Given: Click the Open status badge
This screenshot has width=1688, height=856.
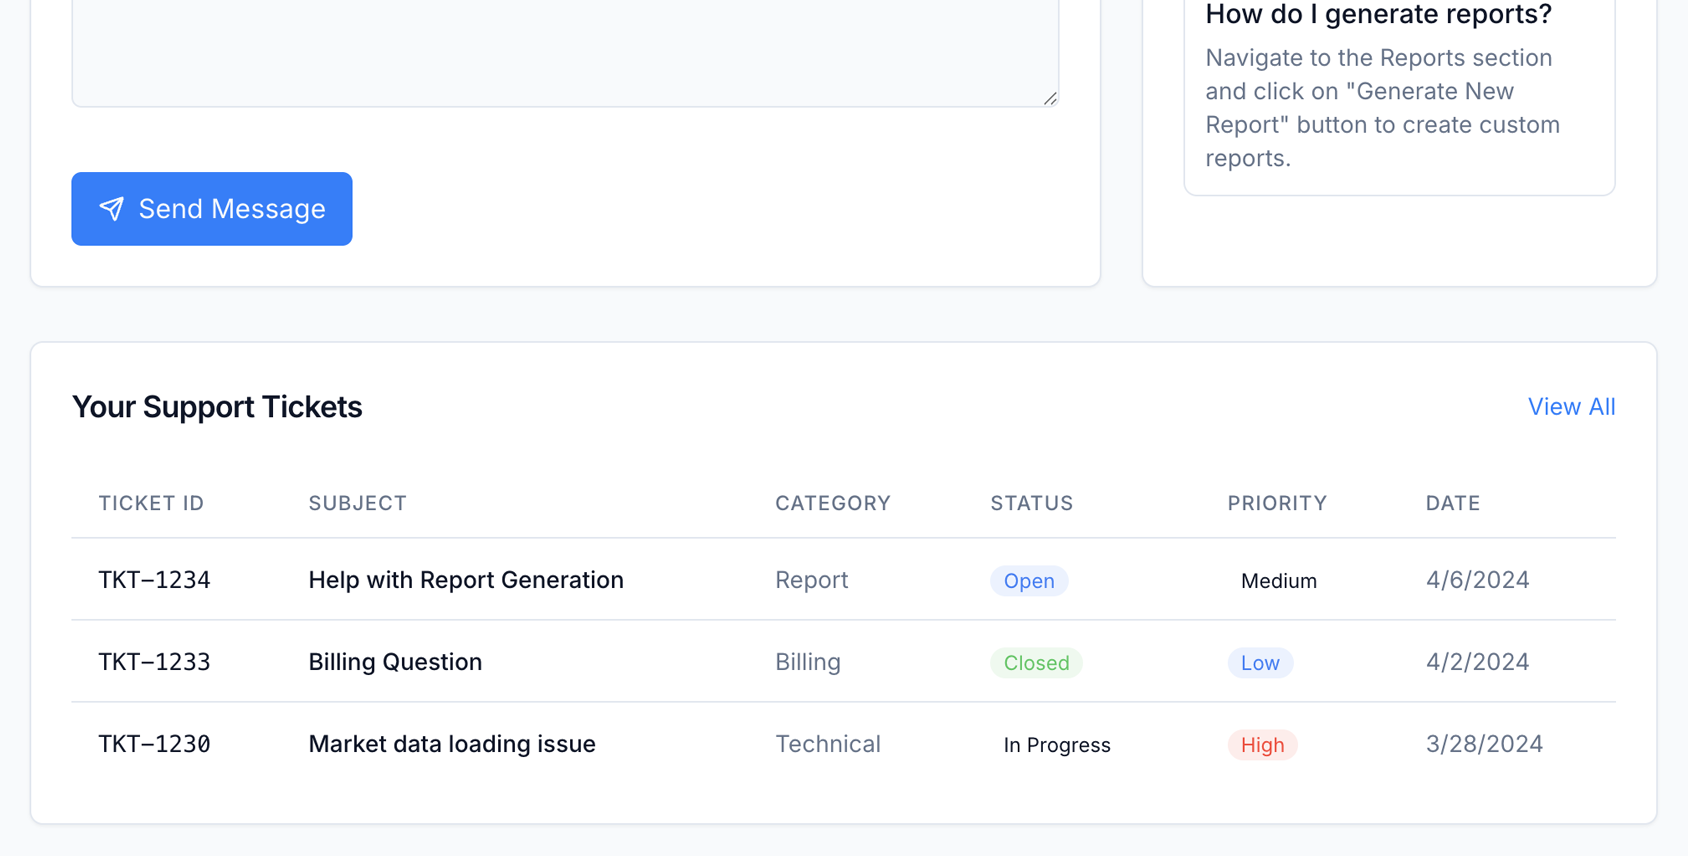Looking at the screenshot, I should 1028,581.
